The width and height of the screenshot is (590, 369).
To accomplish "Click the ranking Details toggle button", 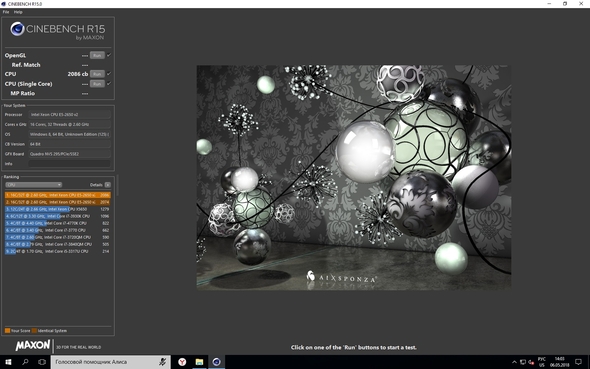I will [x=108, y=185].
